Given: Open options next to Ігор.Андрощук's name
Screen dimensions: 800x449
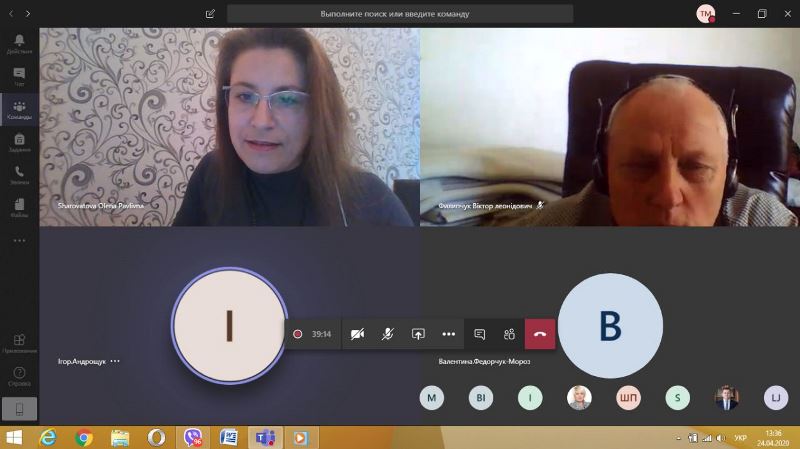Looking at the screenshot, I should pos(115,361).
